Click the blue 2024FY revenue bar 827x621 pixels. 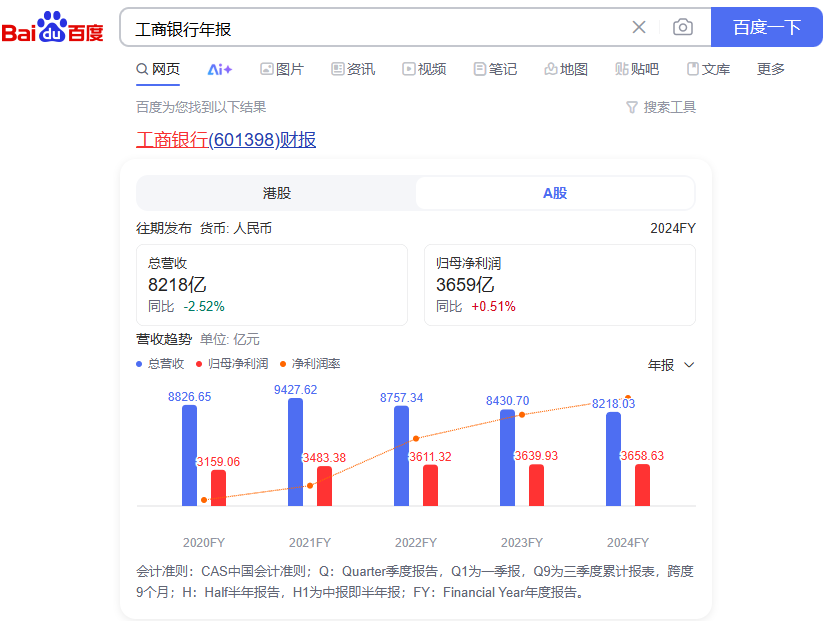(x=613, y=459)
